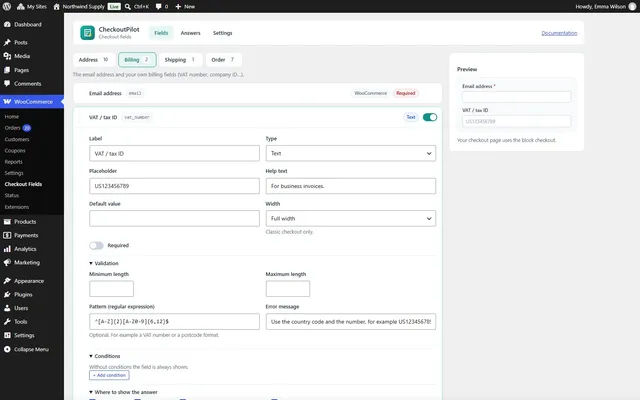
Task: Click the Products icon
Action: pyautogui.click(x=7, y=222)
